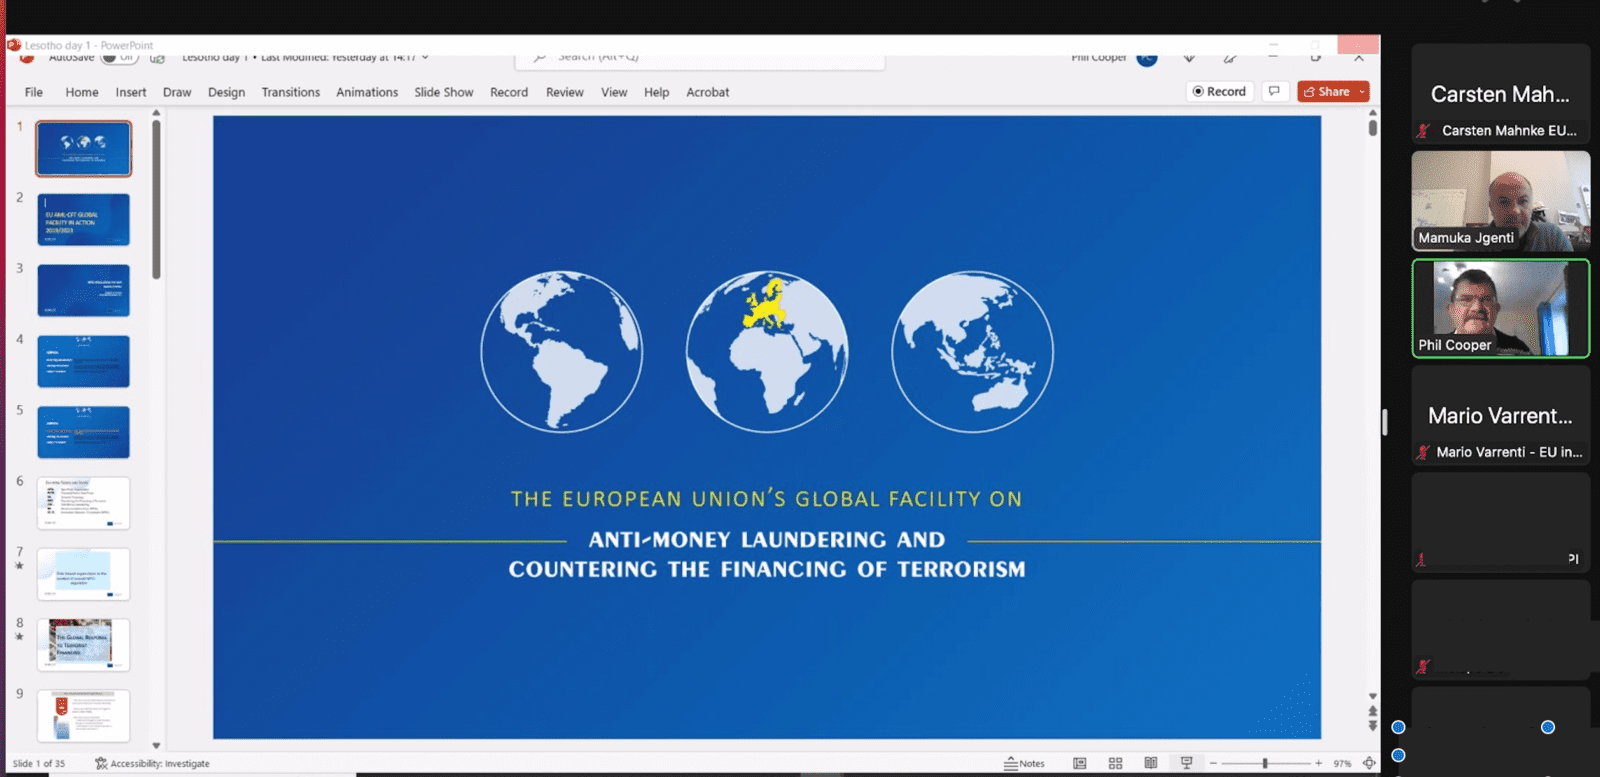Click the slide editor vertical scrollbar thumb
Image resolution: width=1600 pixels, height=777 pixels.
click(1373, 128)
